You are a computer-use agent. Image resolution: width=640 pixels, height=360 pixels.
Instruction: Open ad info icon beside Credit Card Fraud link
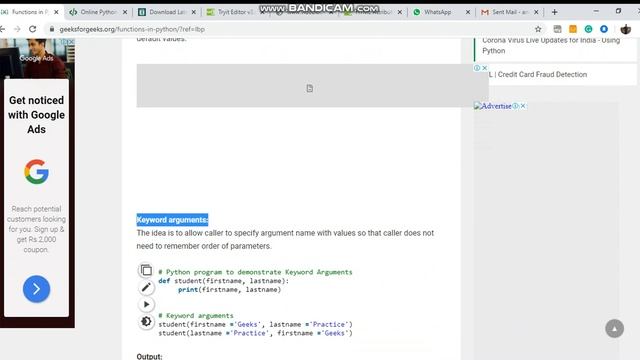477,68
